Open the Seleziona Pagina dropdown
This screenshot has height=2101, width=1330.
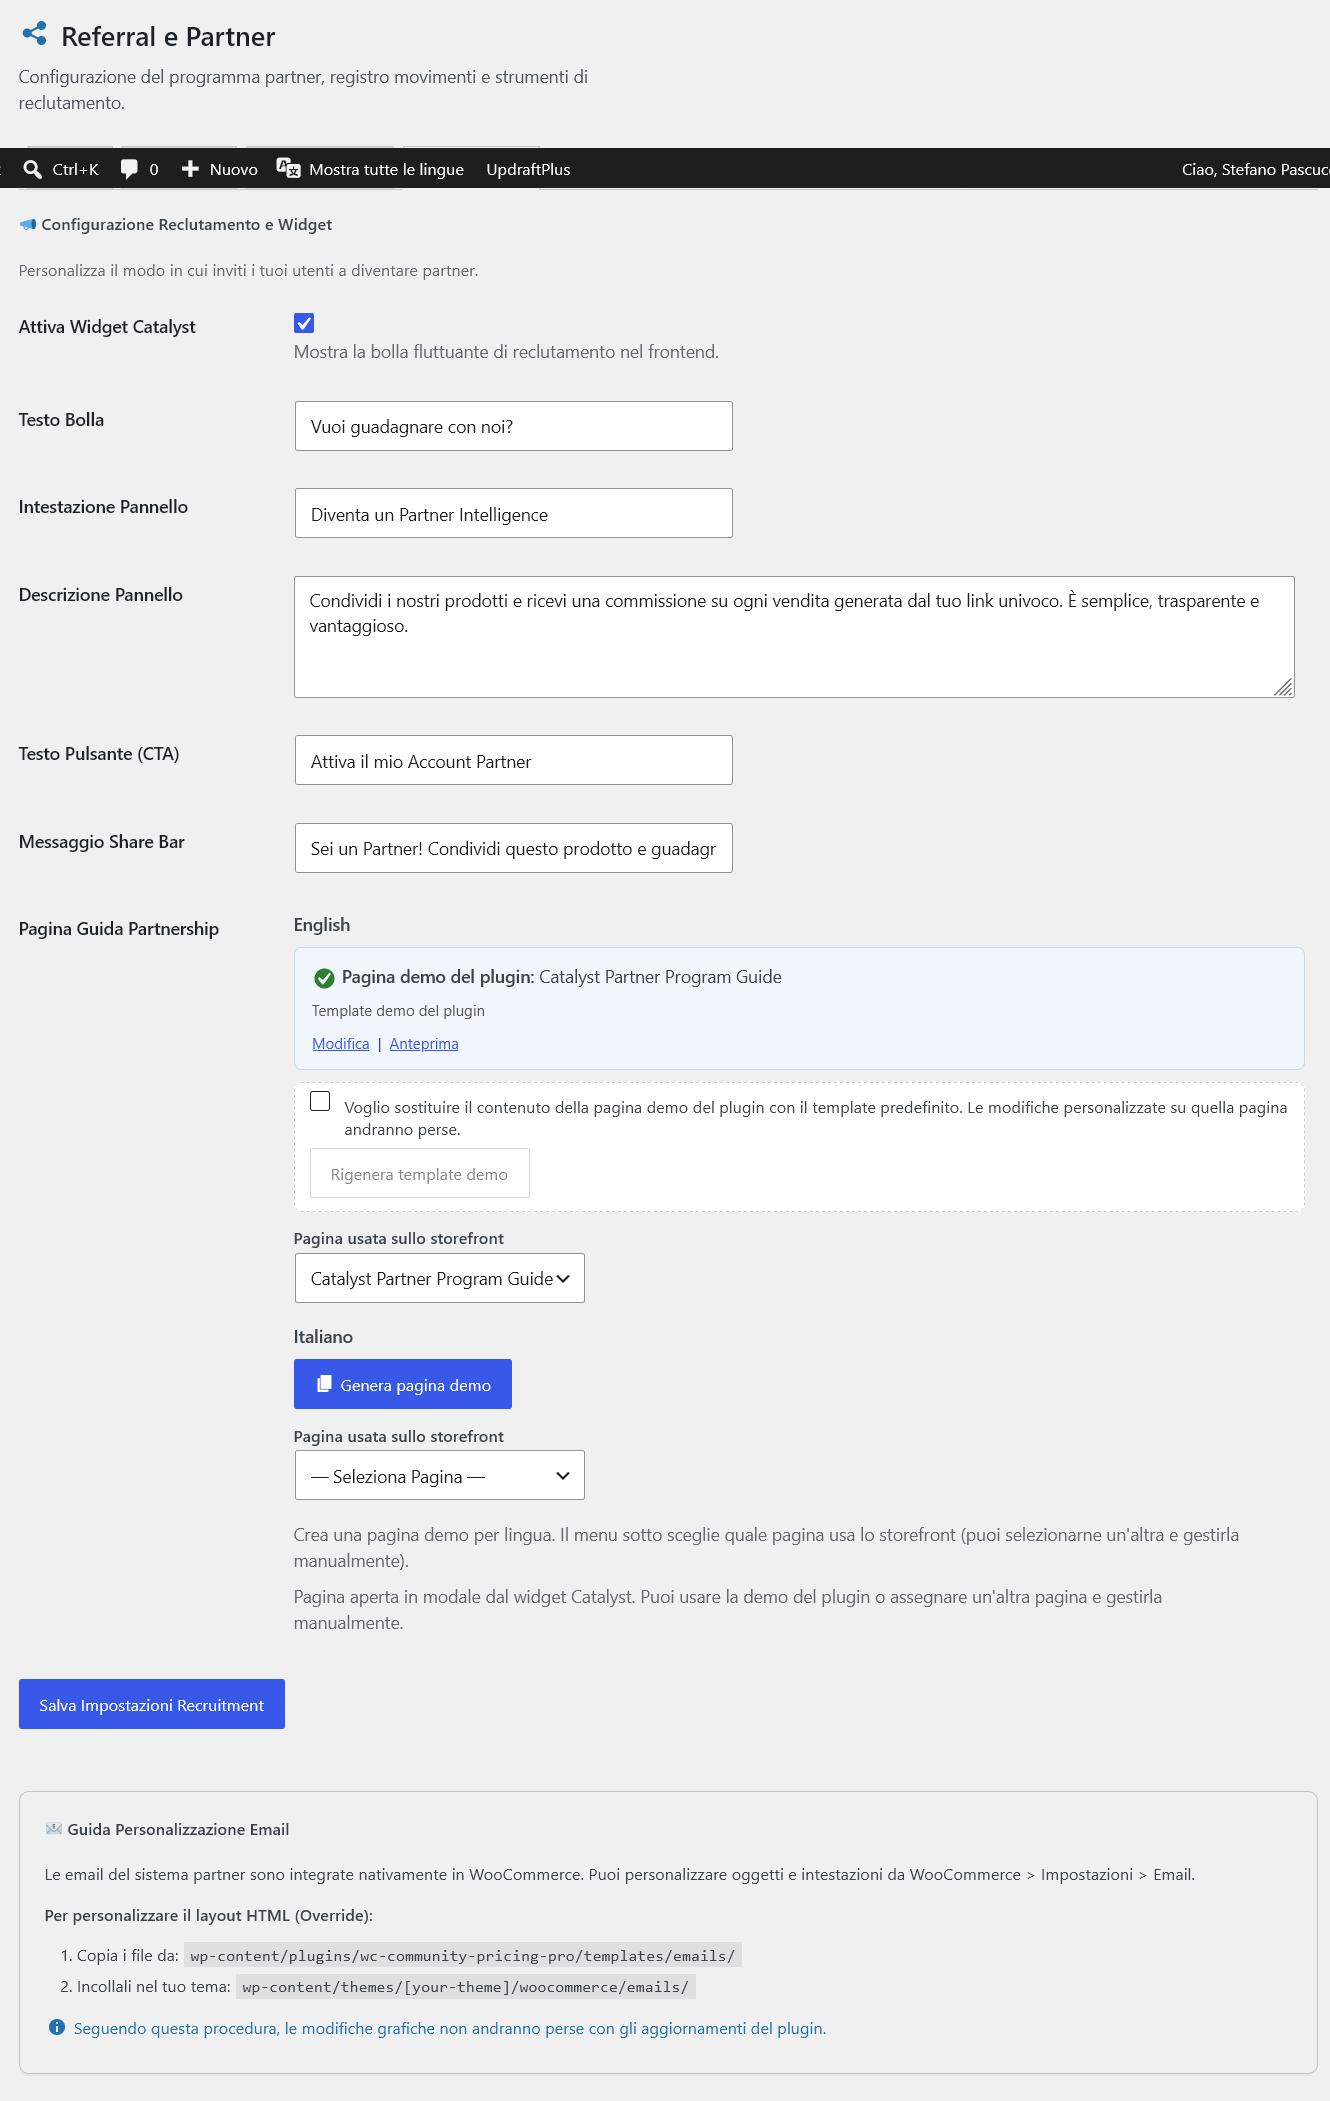coord(440,1475)
